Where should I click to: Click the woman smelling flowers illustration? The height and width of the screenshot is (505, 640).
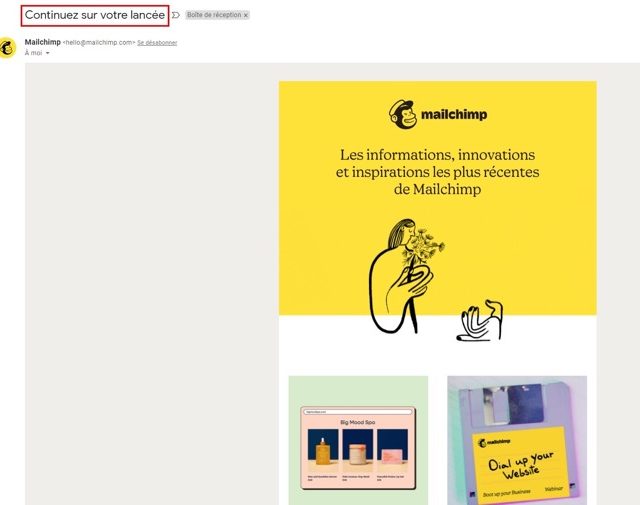click(406, 276)
